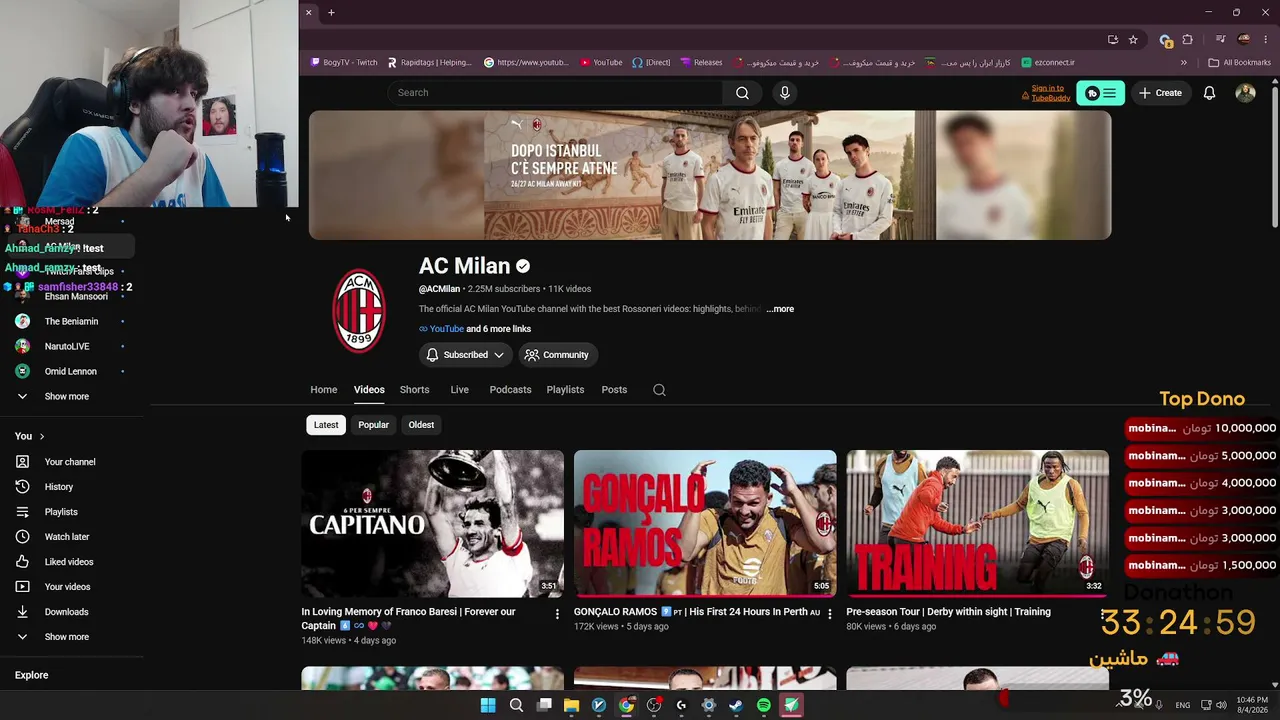Select the Popular sort chip
The height and width of the screenshot is (720, 1280).
pos(373,425)
